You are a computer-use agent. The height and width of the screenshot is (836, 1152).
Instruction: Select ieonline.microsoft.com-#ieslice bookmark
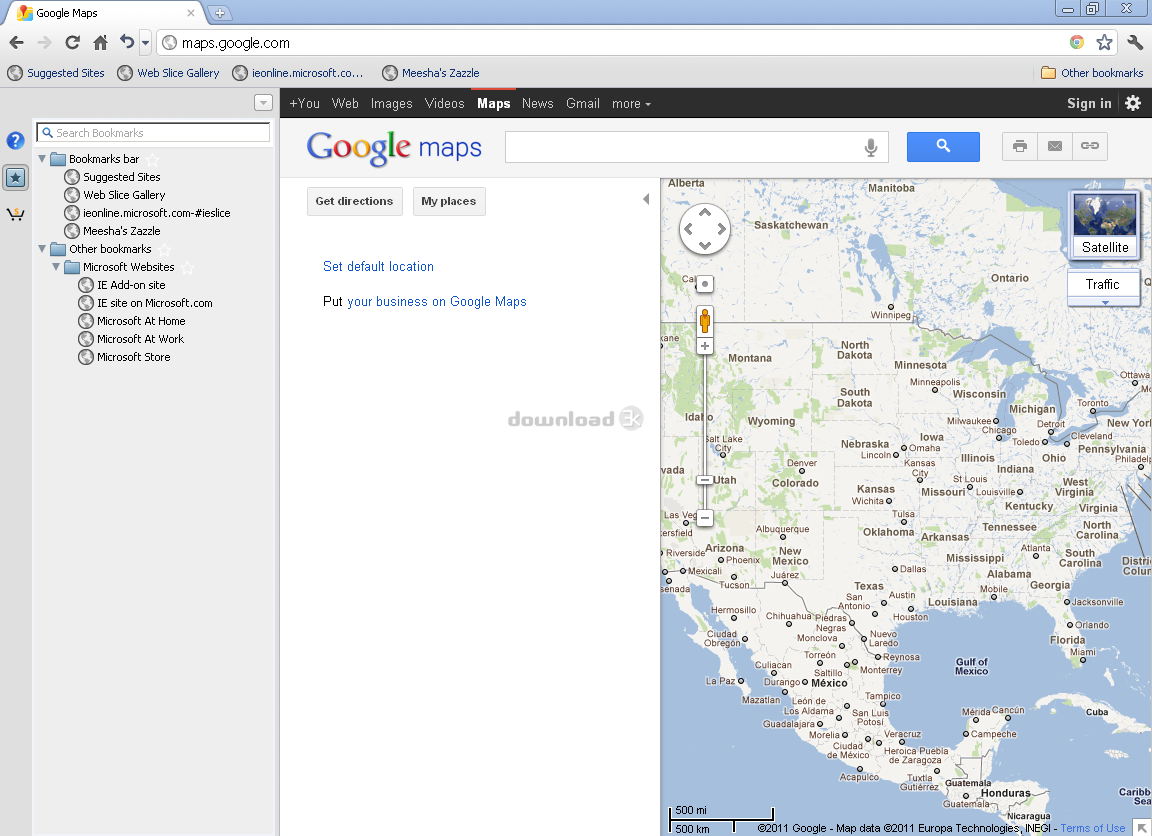[156, 213]
